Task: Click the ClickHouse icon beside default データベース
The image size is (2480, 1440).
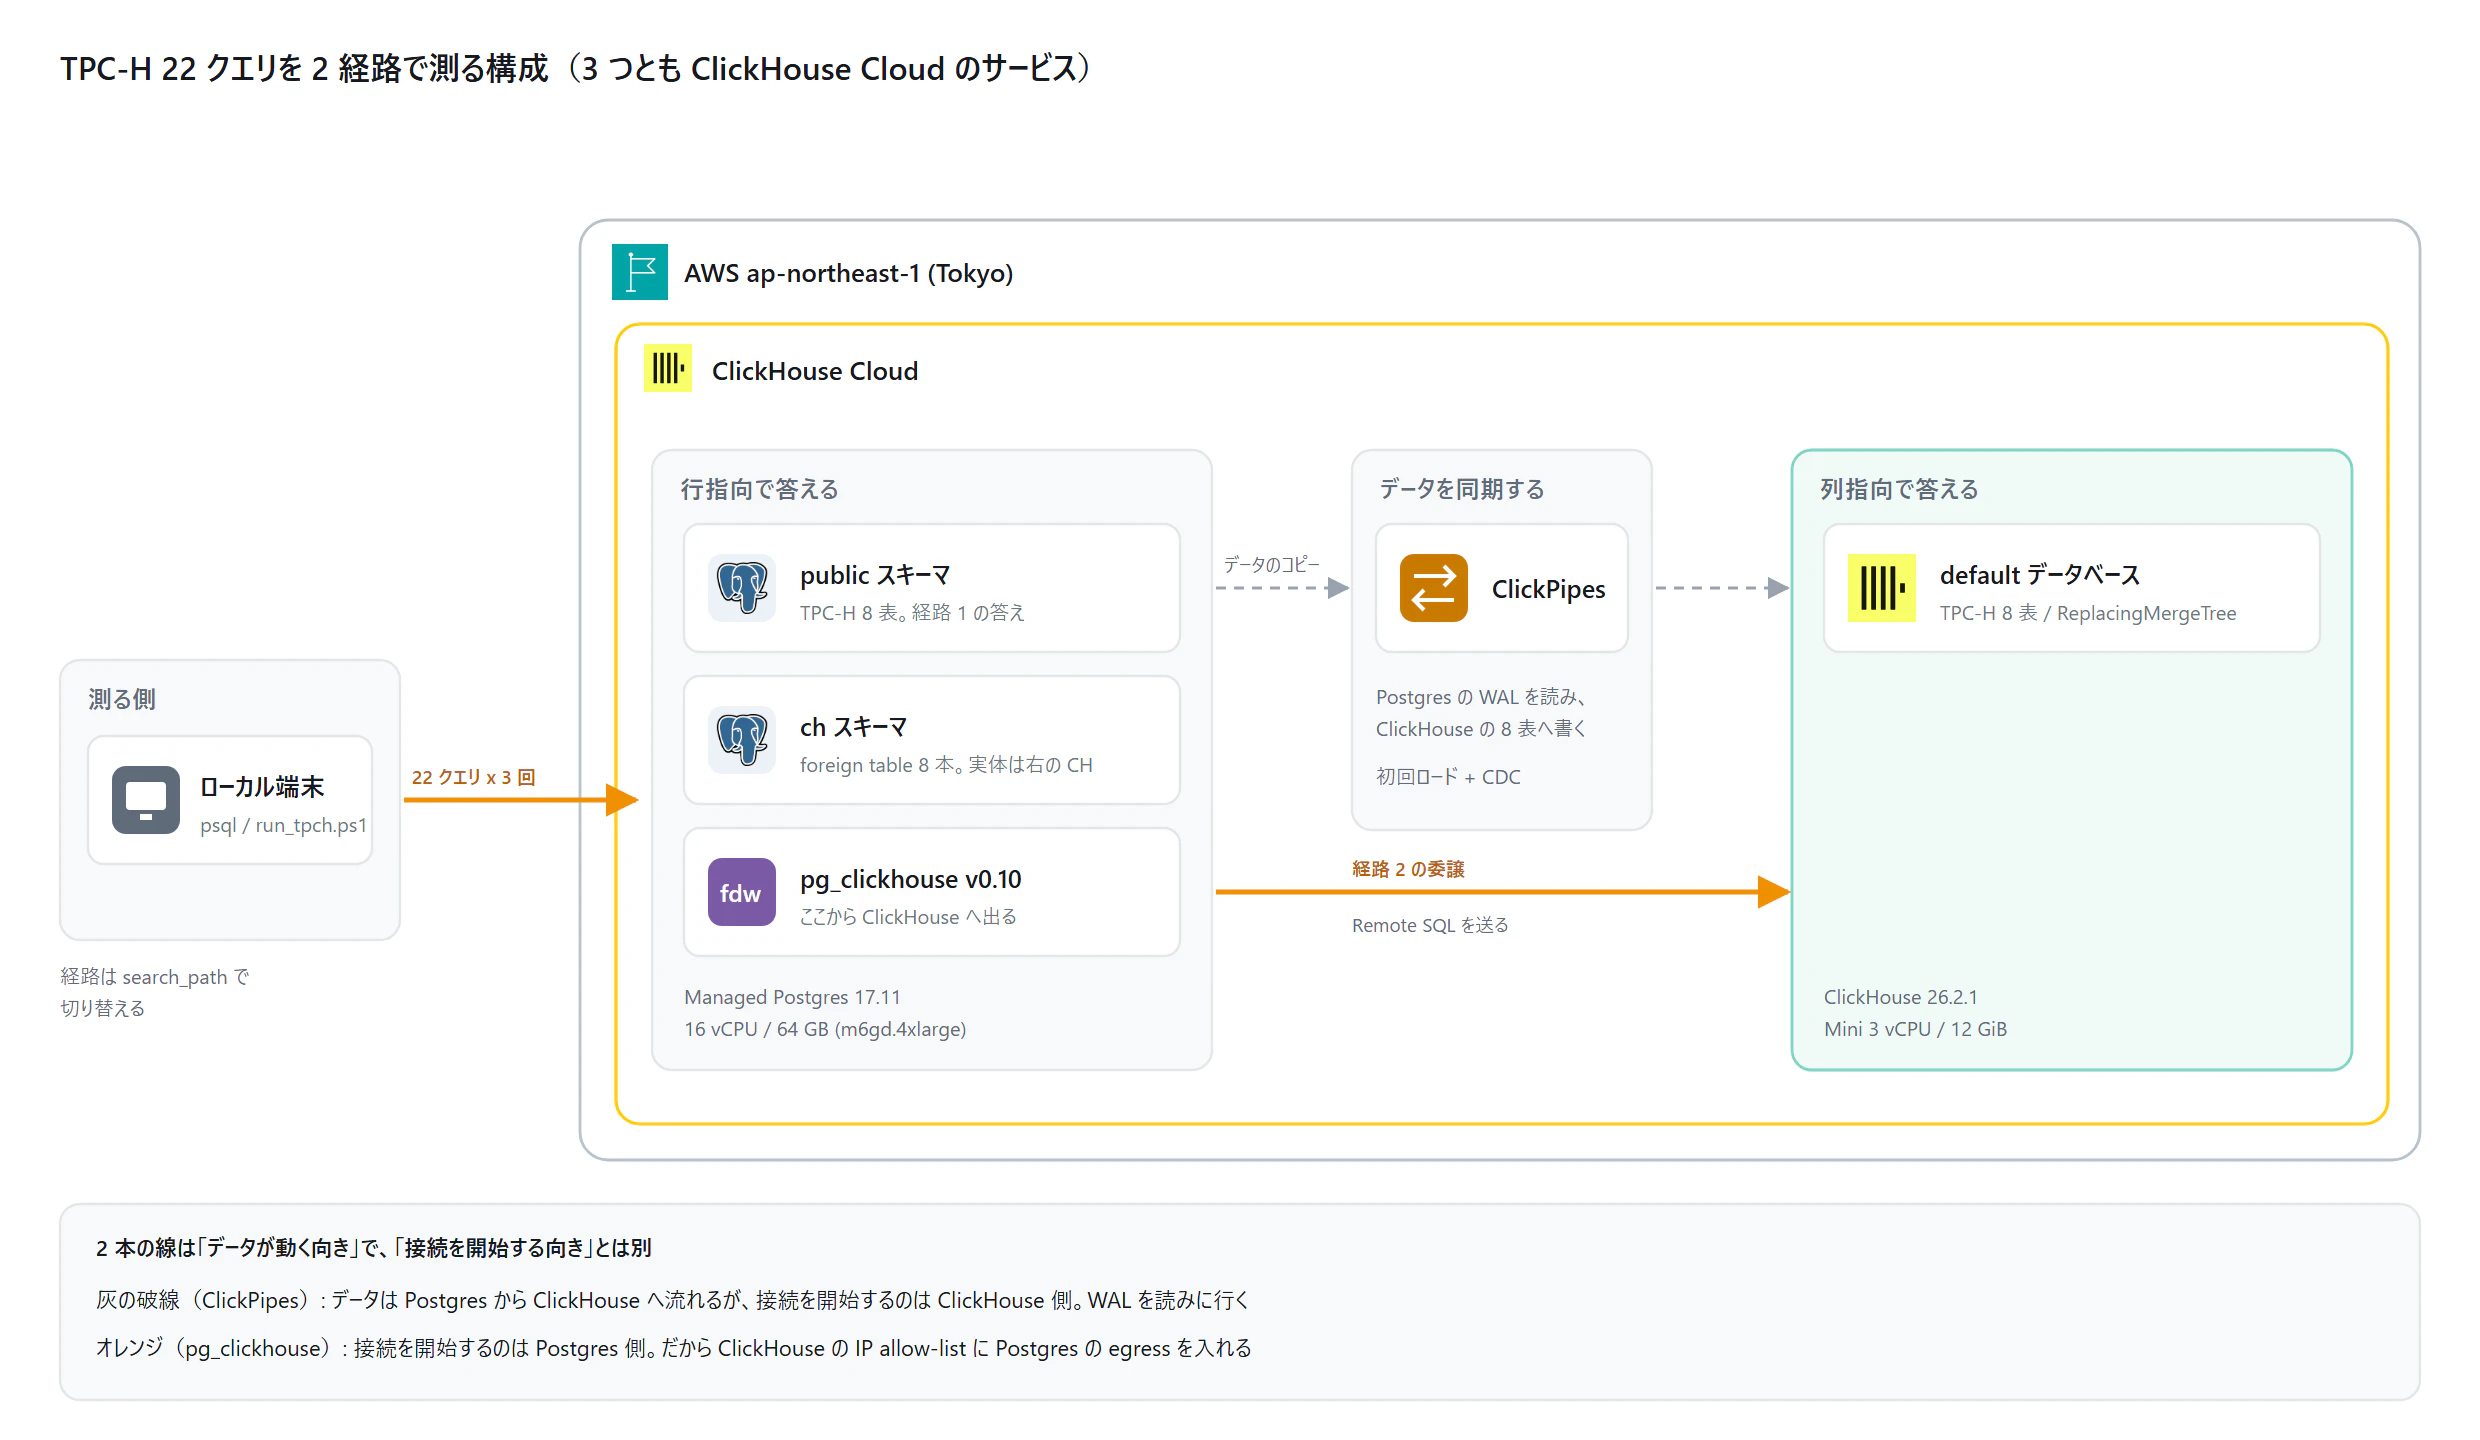Action: 1882,588
